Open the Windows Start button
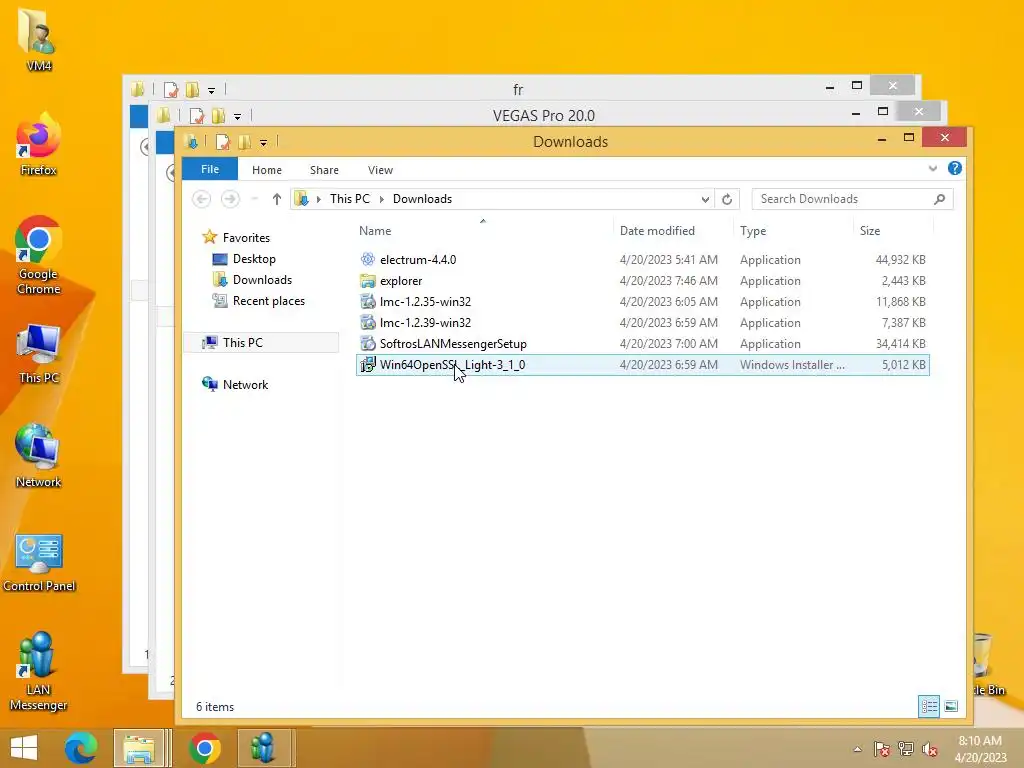The image size is (1024, 768). pos(24,748)
